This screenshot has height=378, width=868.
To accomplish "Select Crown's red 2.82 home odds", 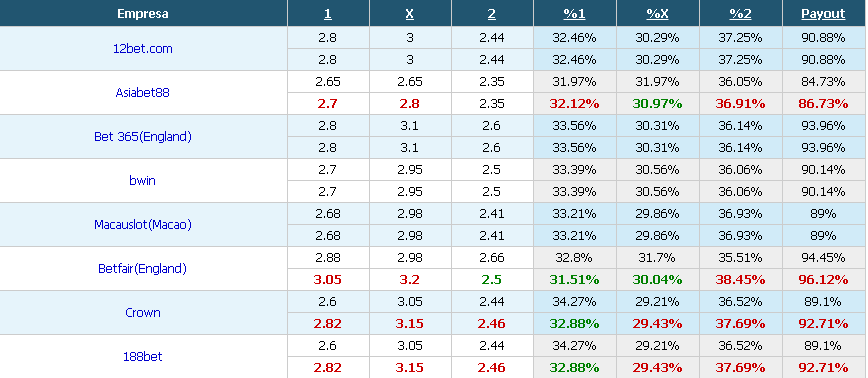I will point(328,324).
